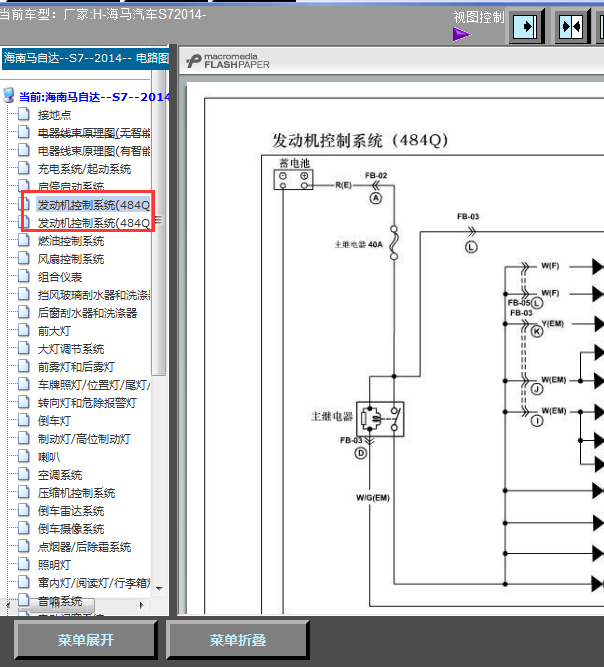Click the page icon beside 压缩机控制系统
This screenshot has height=667, width=604.
(x=24, y=492)
